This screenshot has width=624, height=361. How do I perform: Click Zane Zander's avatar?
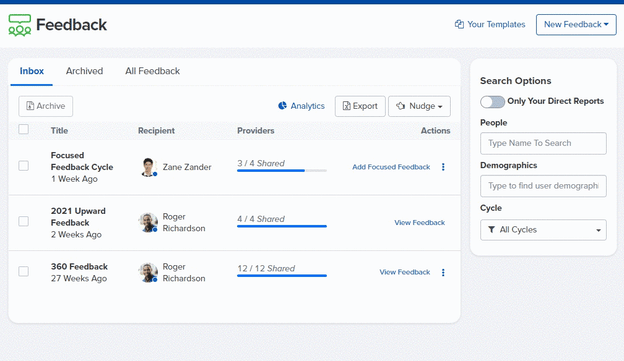click(148, 167)
